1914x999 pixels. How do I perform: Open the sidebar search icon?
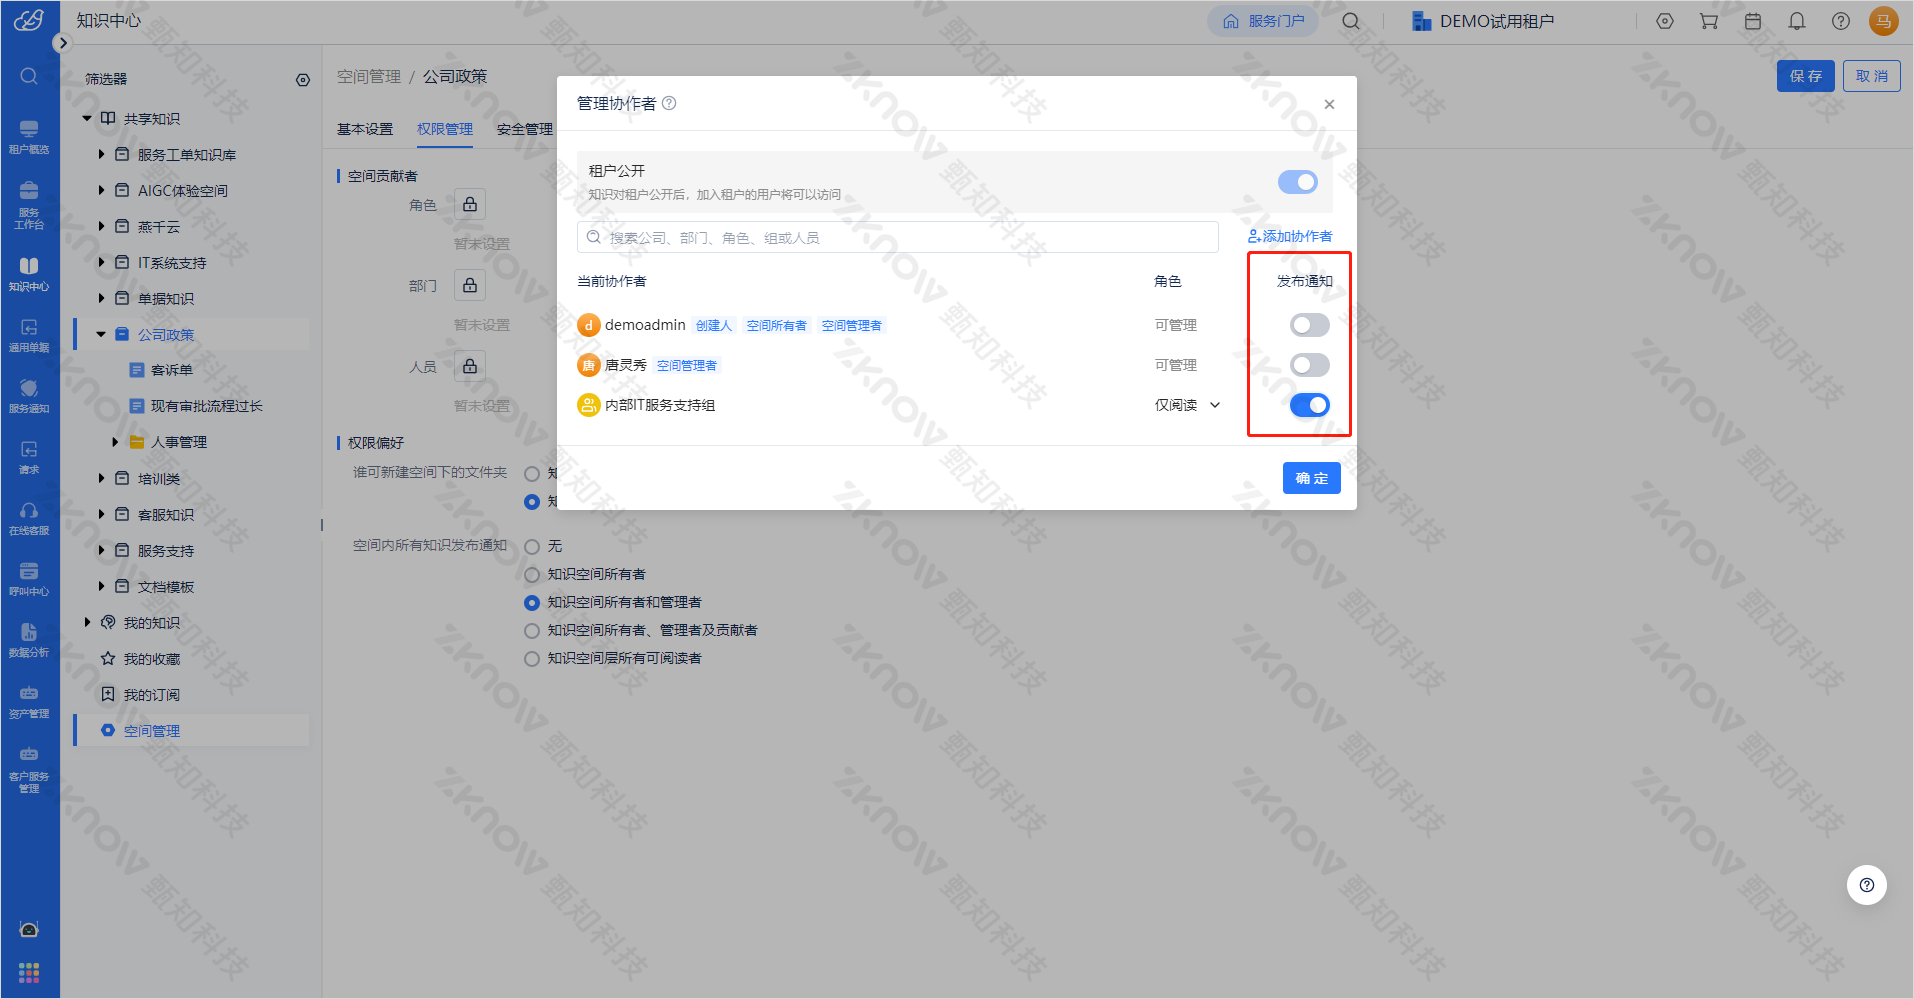[29, 76]
